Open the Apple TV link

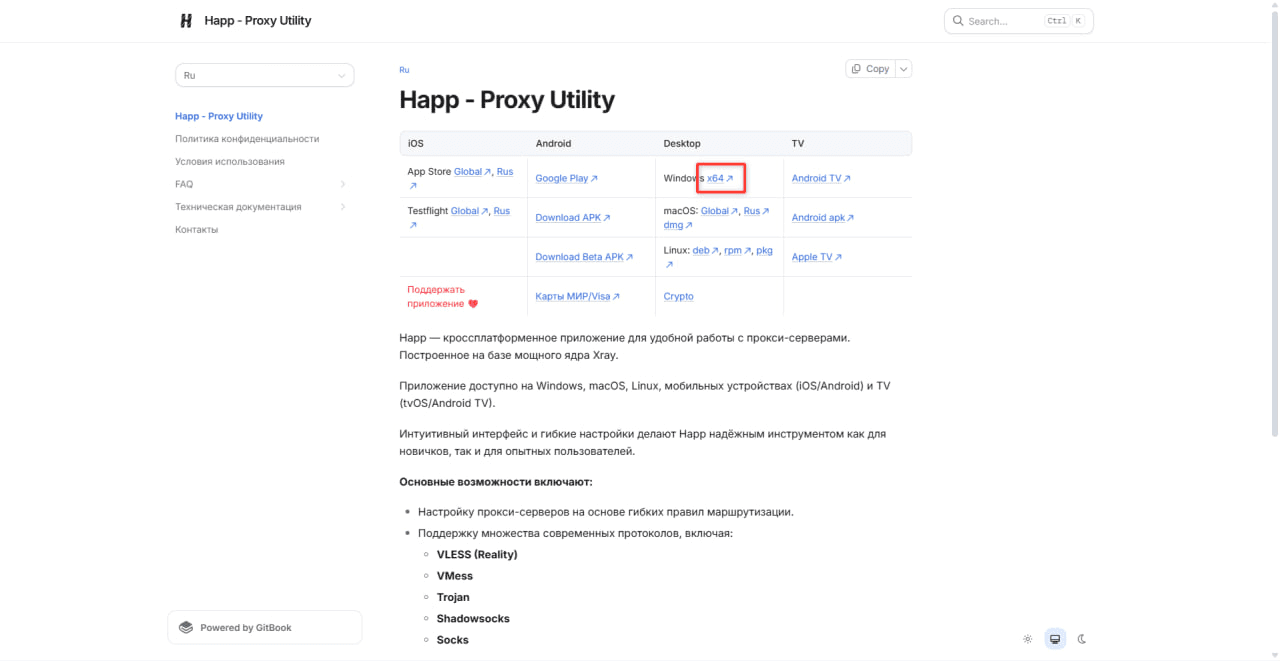[x=816, y=257]
